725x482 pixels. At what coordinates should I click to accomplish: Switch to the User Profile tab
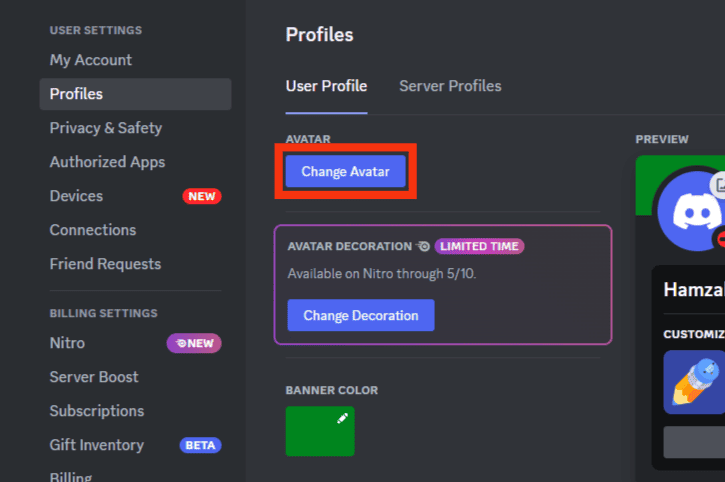click(326, 86)
